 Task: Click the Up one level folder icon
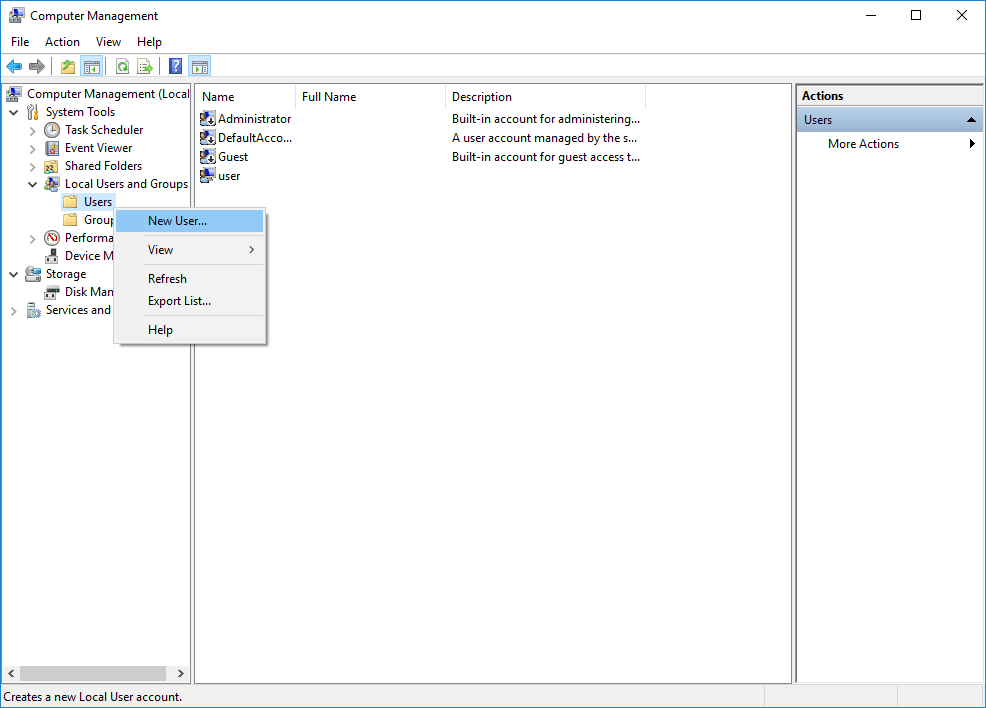coord(68,66)
